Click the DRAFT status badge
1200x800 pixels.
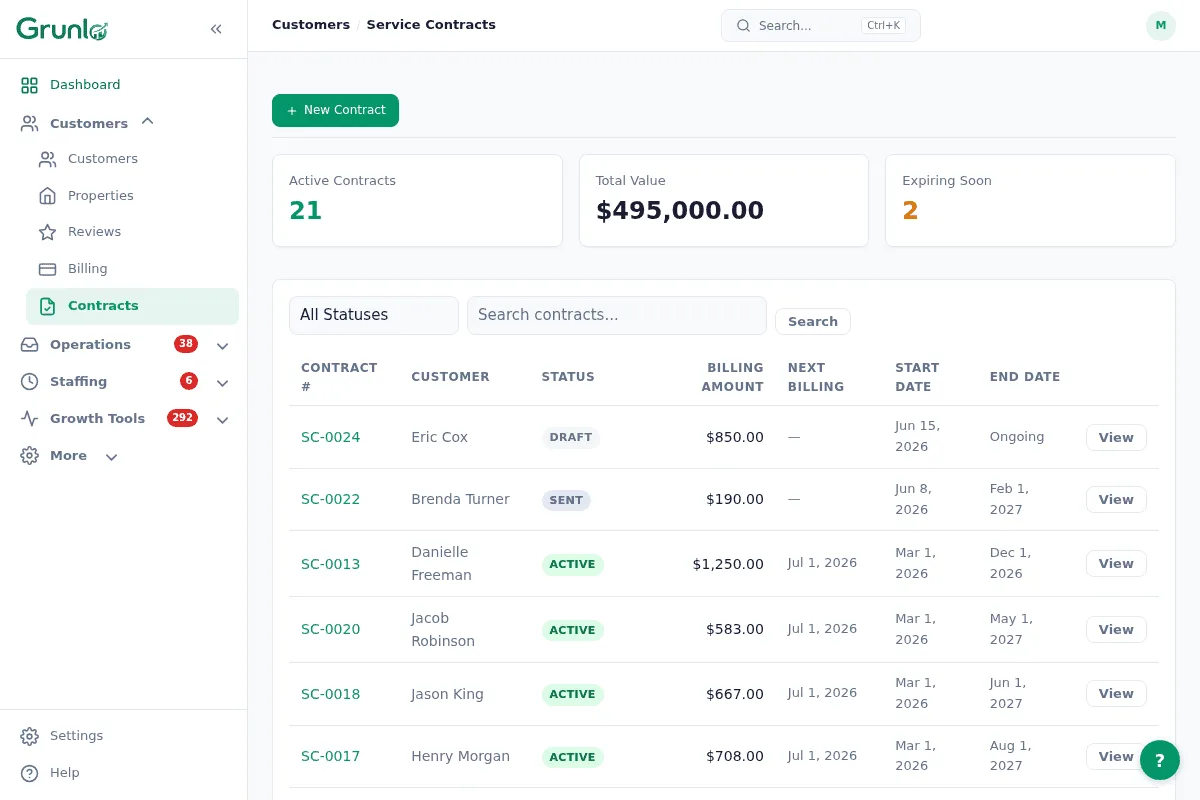click(x=571, y=437)
